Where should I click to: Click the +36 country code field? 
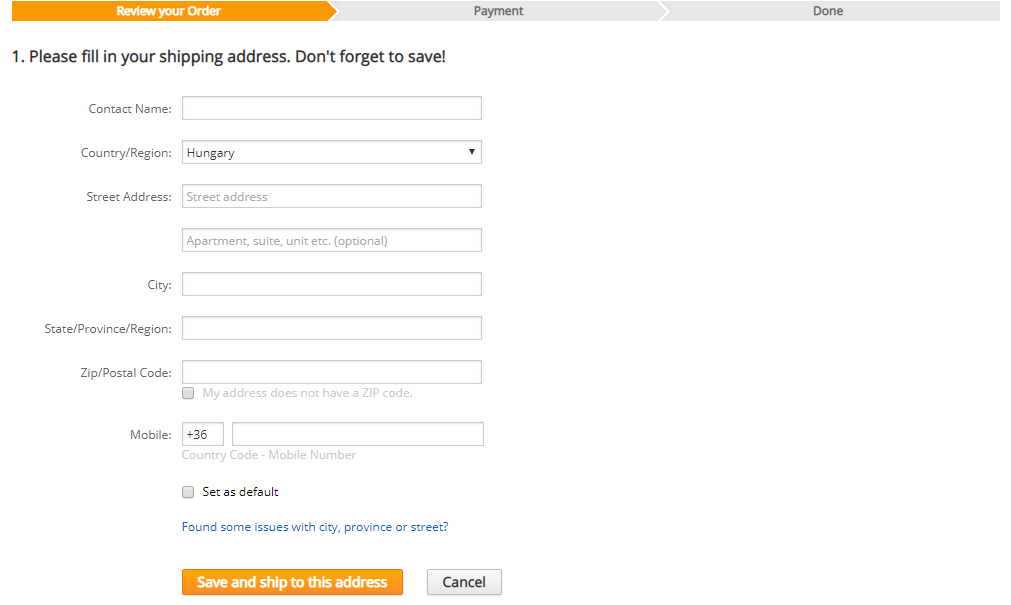tap(202, 434)
